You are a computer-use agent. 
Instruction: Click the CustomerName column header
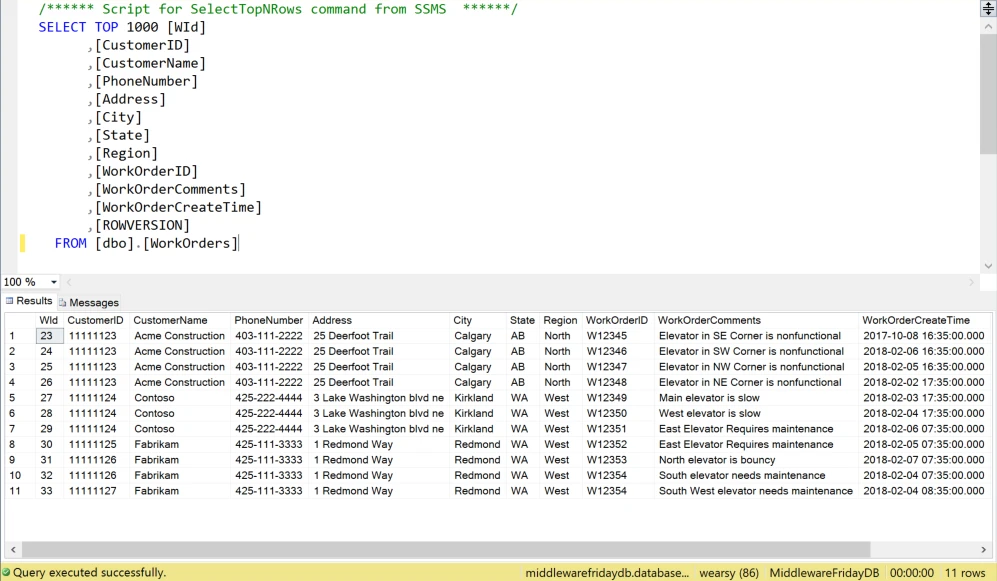[x=171, y=320]
